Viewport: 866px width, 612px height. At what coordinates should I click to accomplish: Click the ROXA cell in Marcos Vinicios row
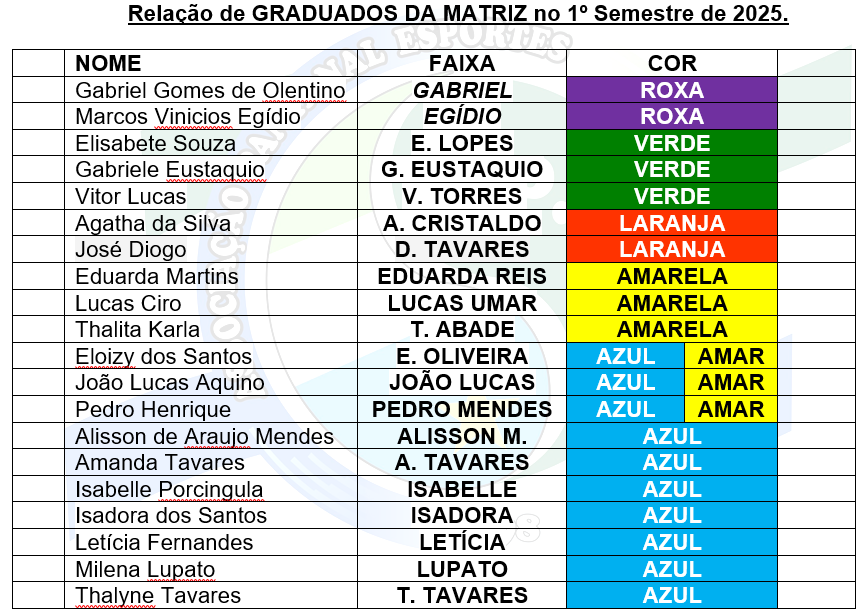pyautogui.click(x=672, y=117)
